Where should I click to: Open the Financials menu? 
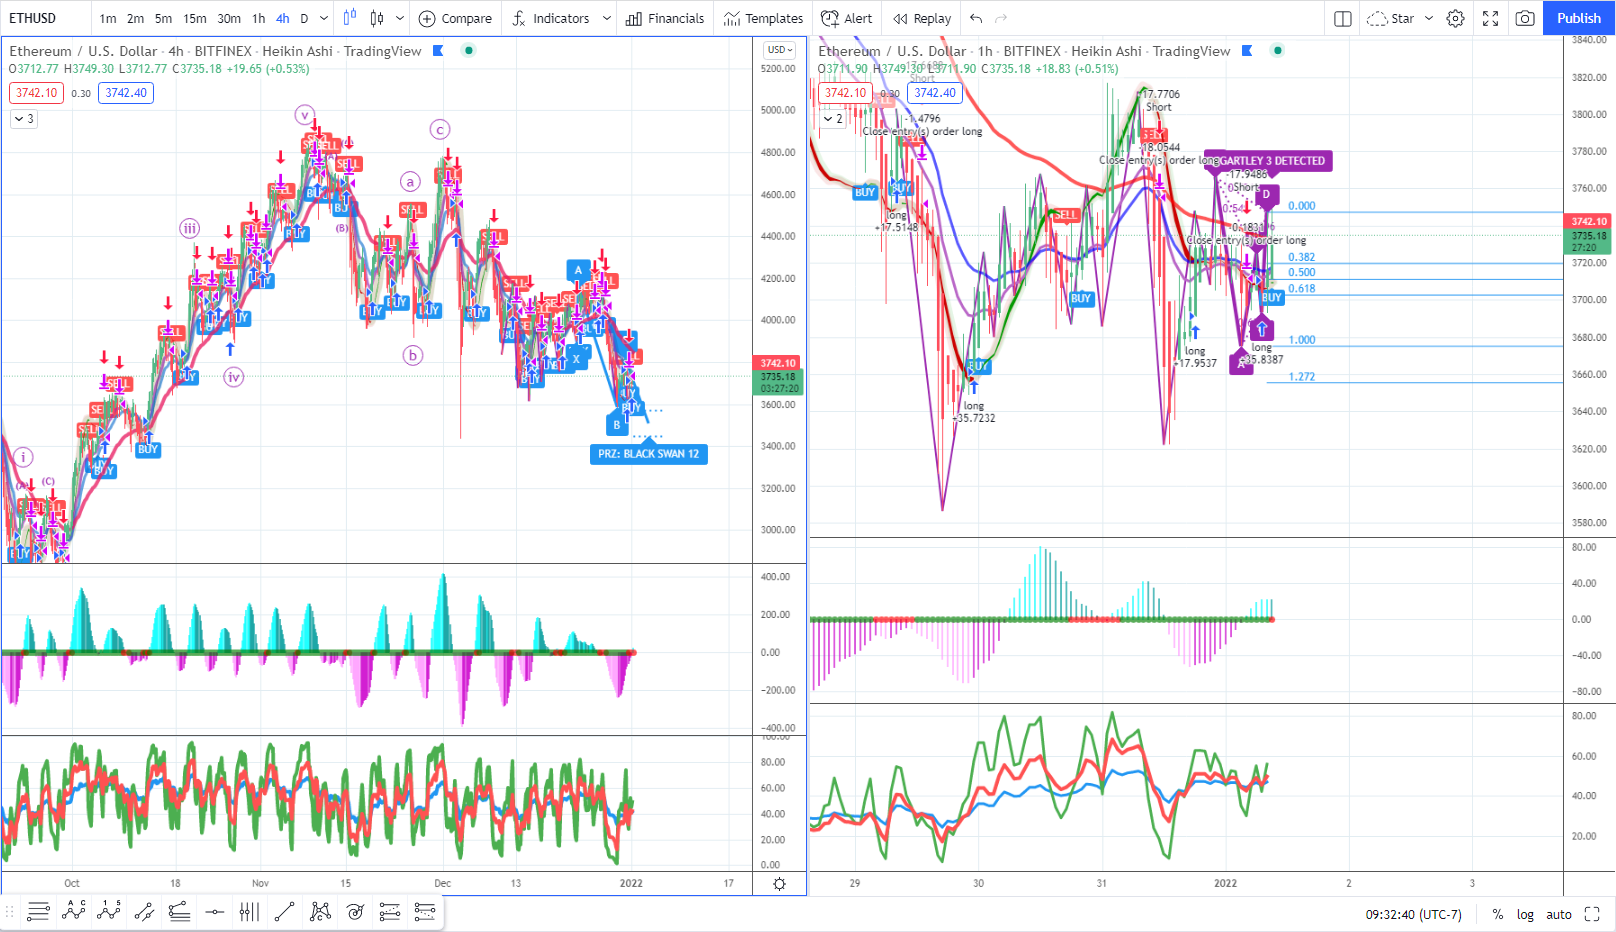[665, 18]
